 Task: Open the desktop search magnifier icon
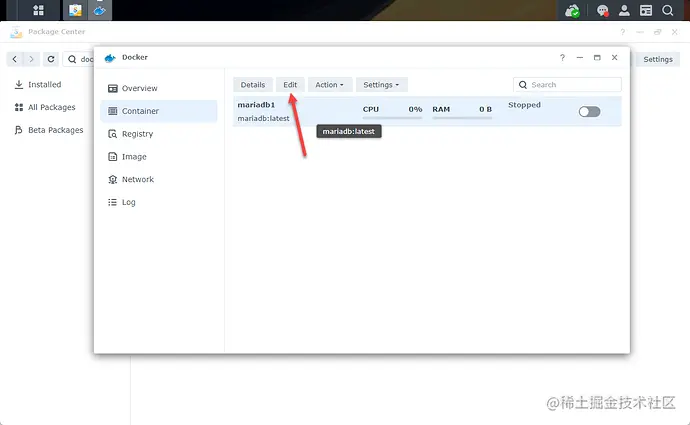(668, 11)
